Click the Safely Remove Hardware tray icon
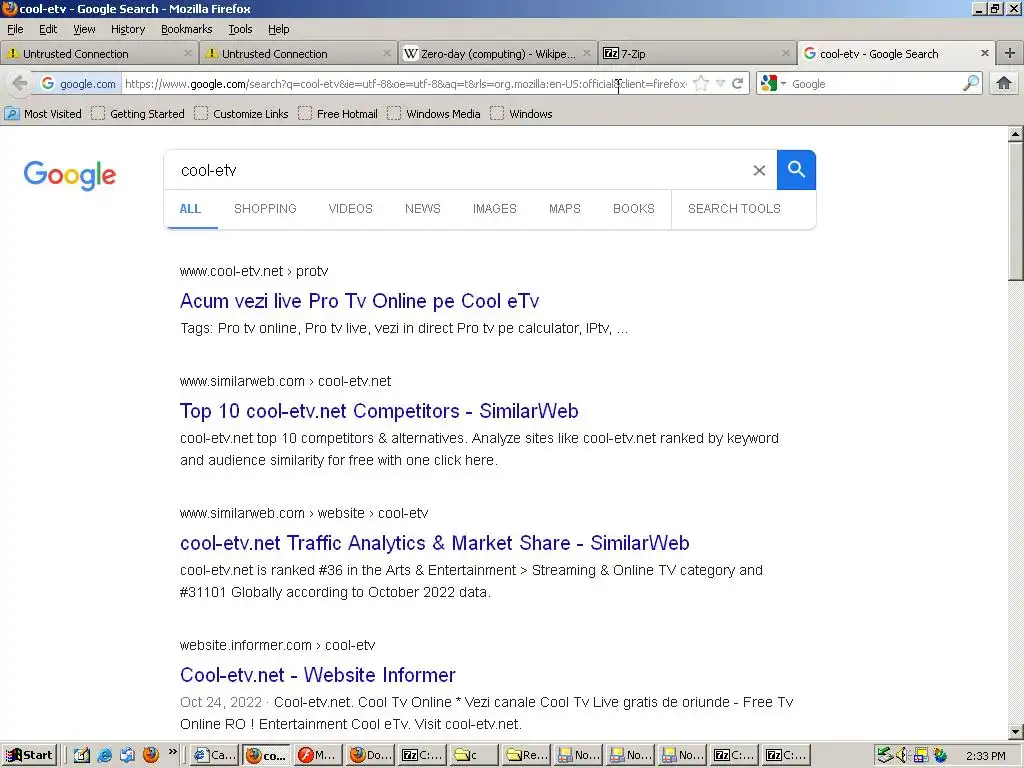Image resolution: width=1024 pixels, height=768 pixels. [x=884, y=755]
